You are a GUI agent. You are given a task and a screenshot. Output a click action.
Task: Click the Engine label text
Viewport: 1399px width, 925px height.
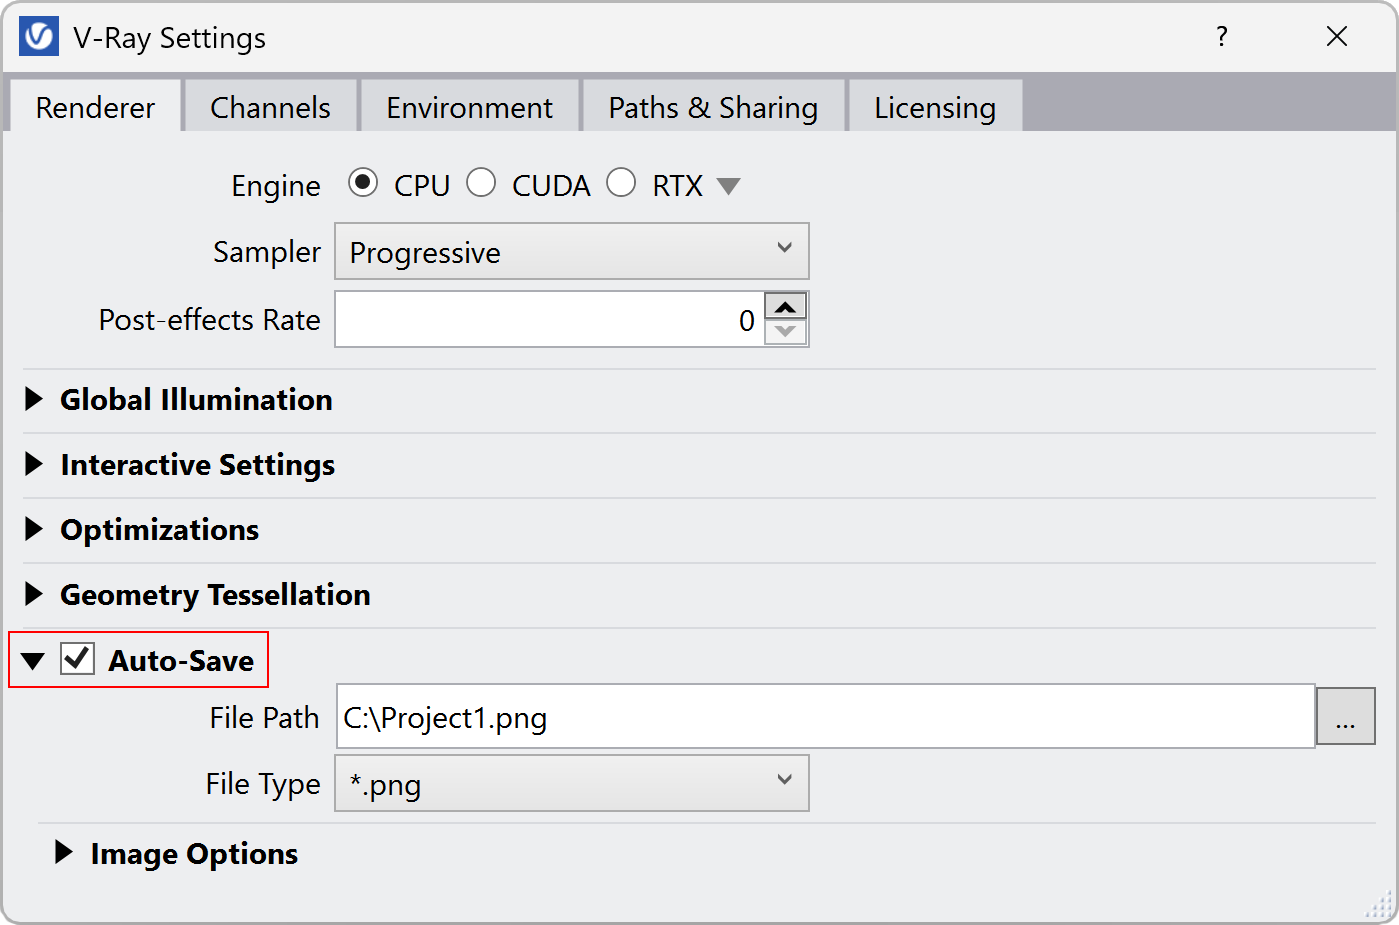tap(276, 186)
